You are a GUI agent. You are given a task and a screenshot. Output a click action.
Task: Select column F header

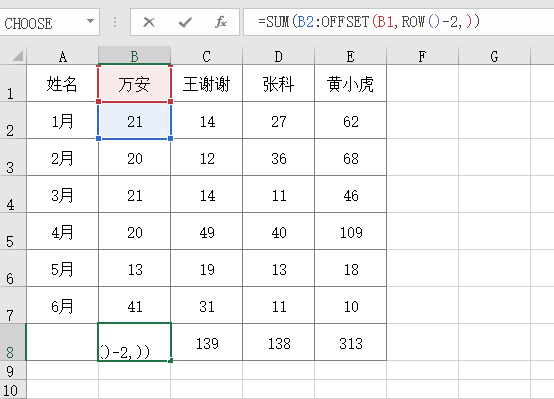(422, 56)
